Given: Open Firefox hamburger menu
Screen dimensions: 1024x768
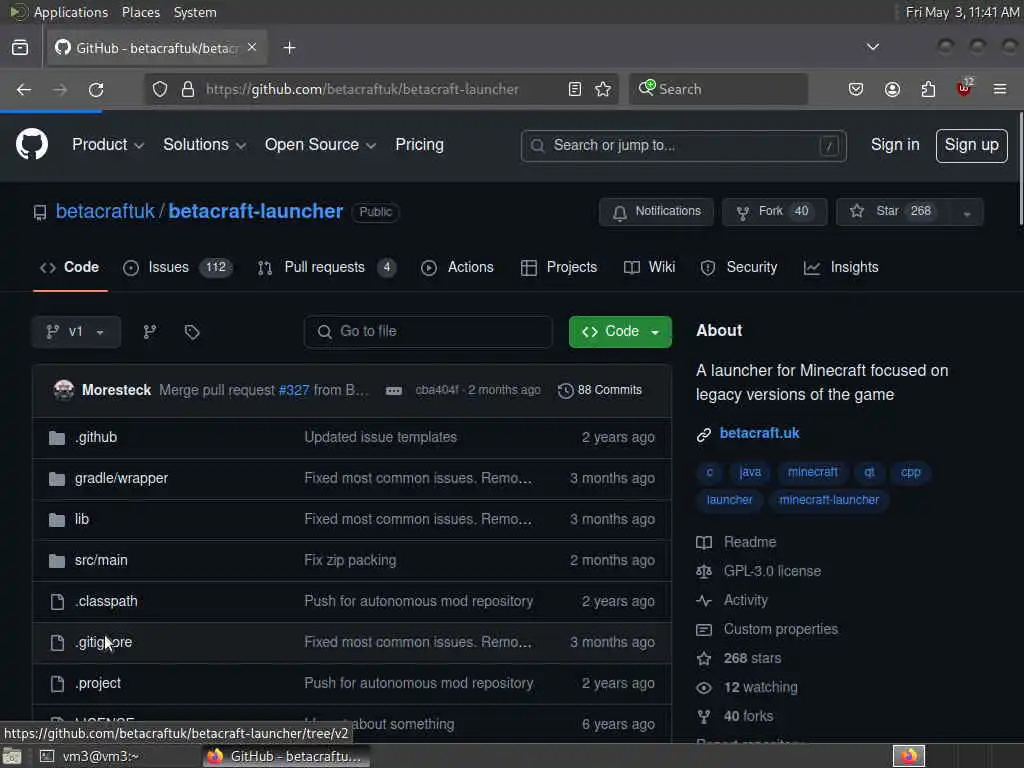Looking at the screenshot, I should click(x=1000, y=89).
